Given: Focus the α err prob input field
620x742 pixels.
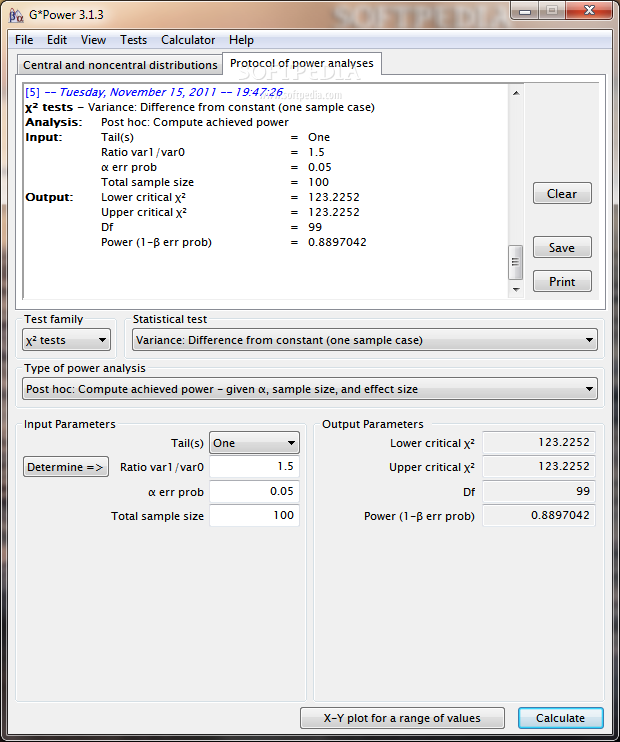Looking at the screenshot, I should click(x=254, y=491).
